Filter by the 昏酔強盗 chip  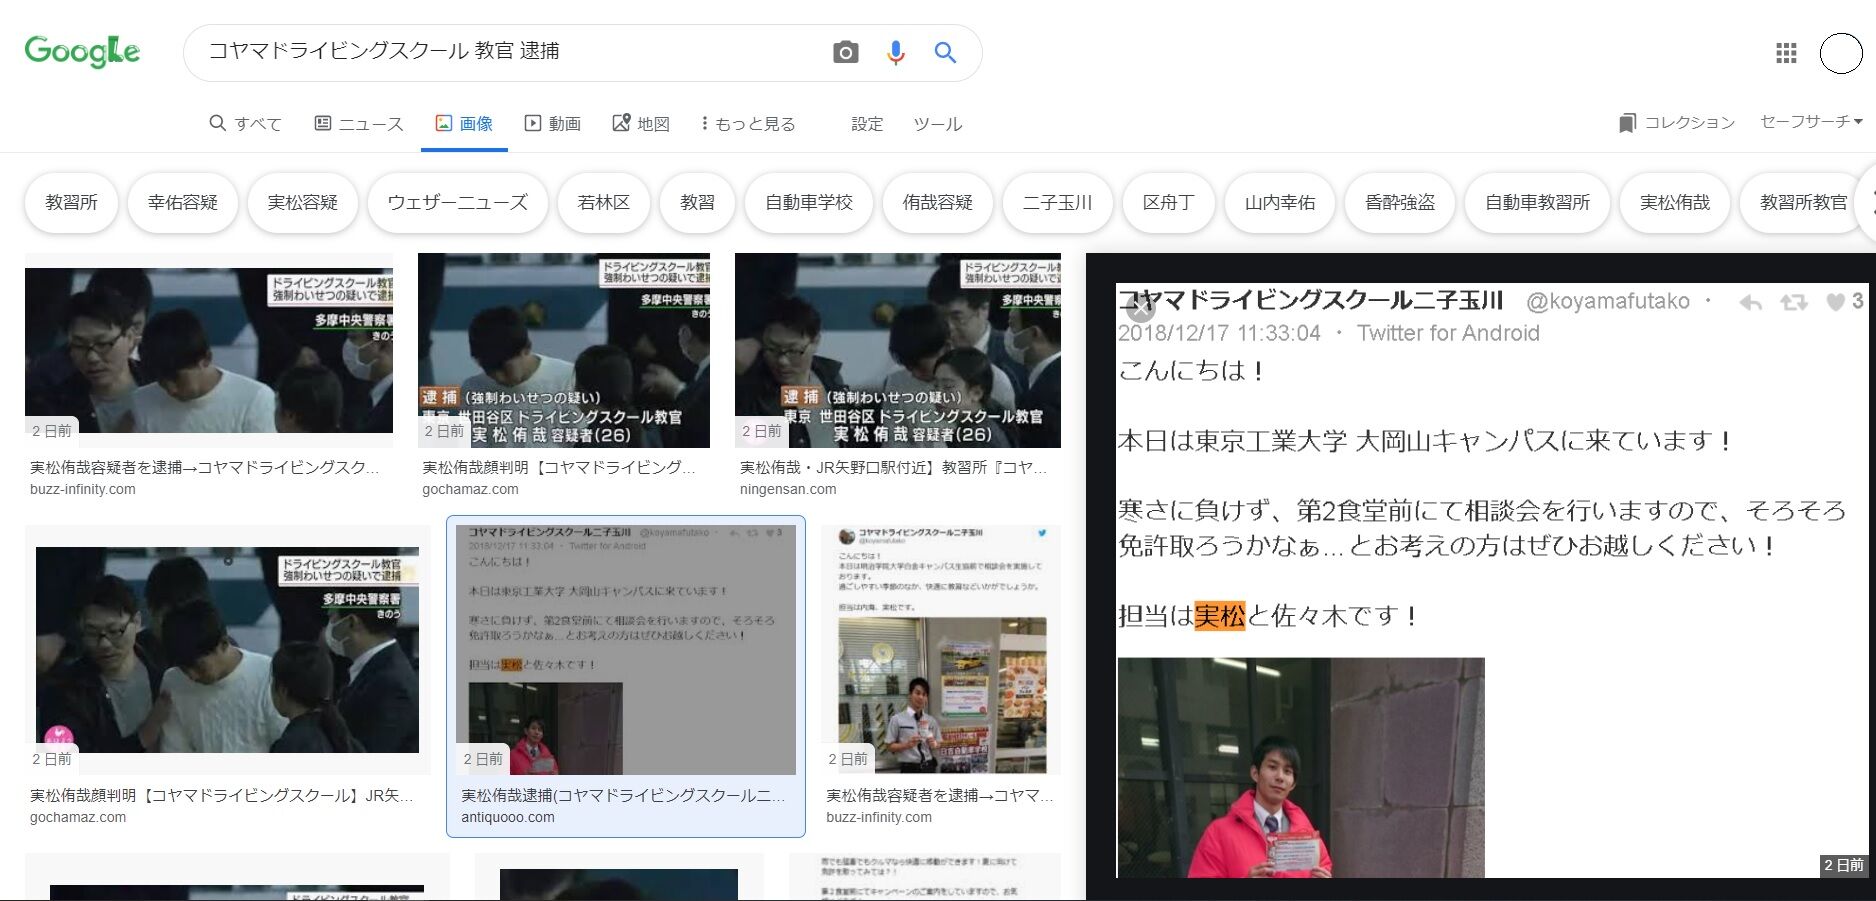click(x=1399, y=203)
